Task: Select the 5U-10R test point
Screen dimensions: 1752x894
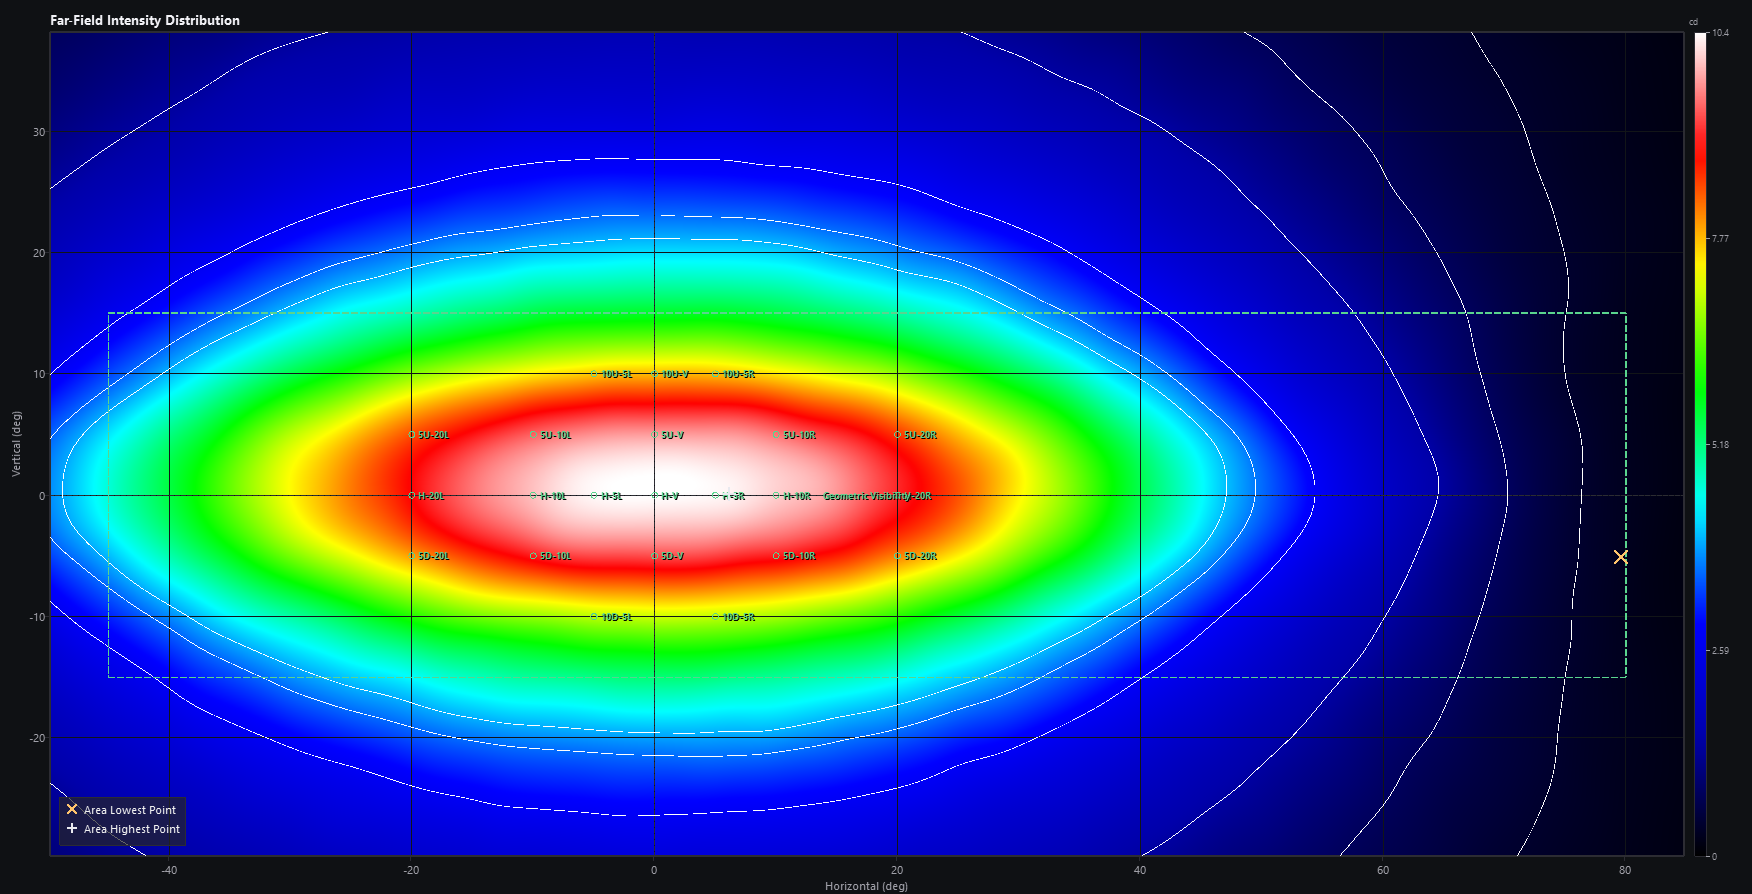Action: (x=776, y=435)
